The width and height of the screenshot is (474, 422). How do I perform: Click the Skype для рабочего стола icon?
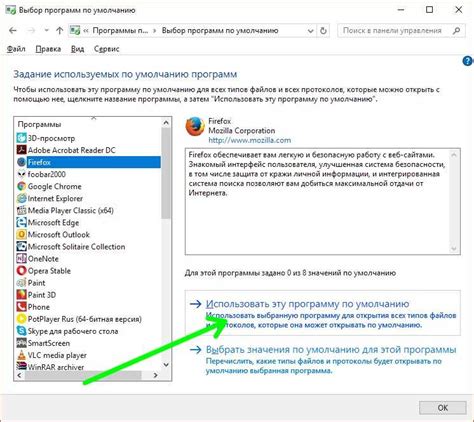tap(22, 331)
